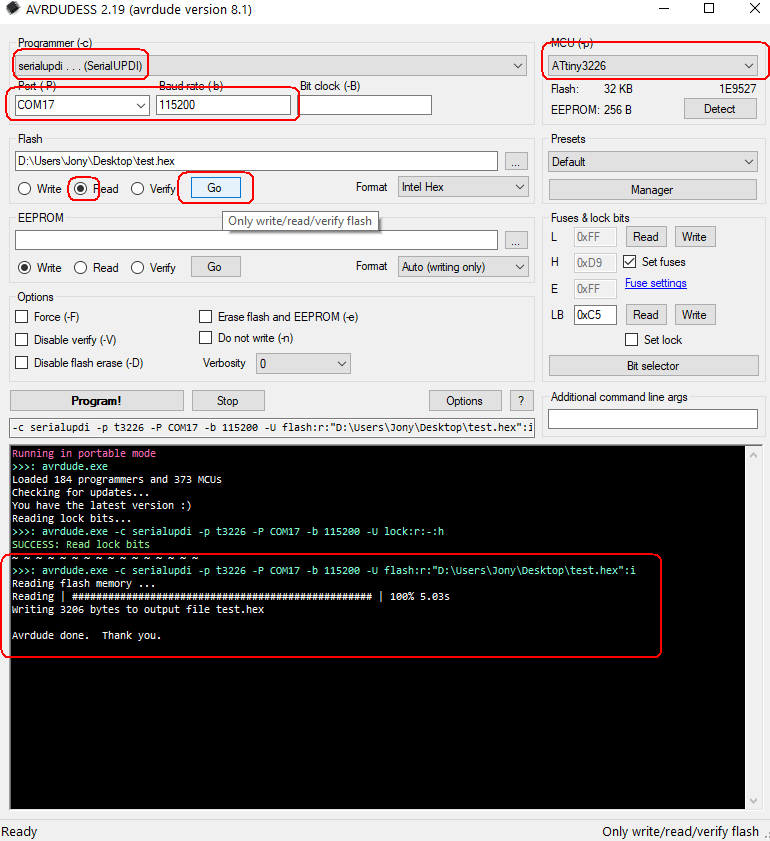The image size is (770, 841).
Task: Click the LB lock bits field 0xC5
Action: tap(595, 315)
